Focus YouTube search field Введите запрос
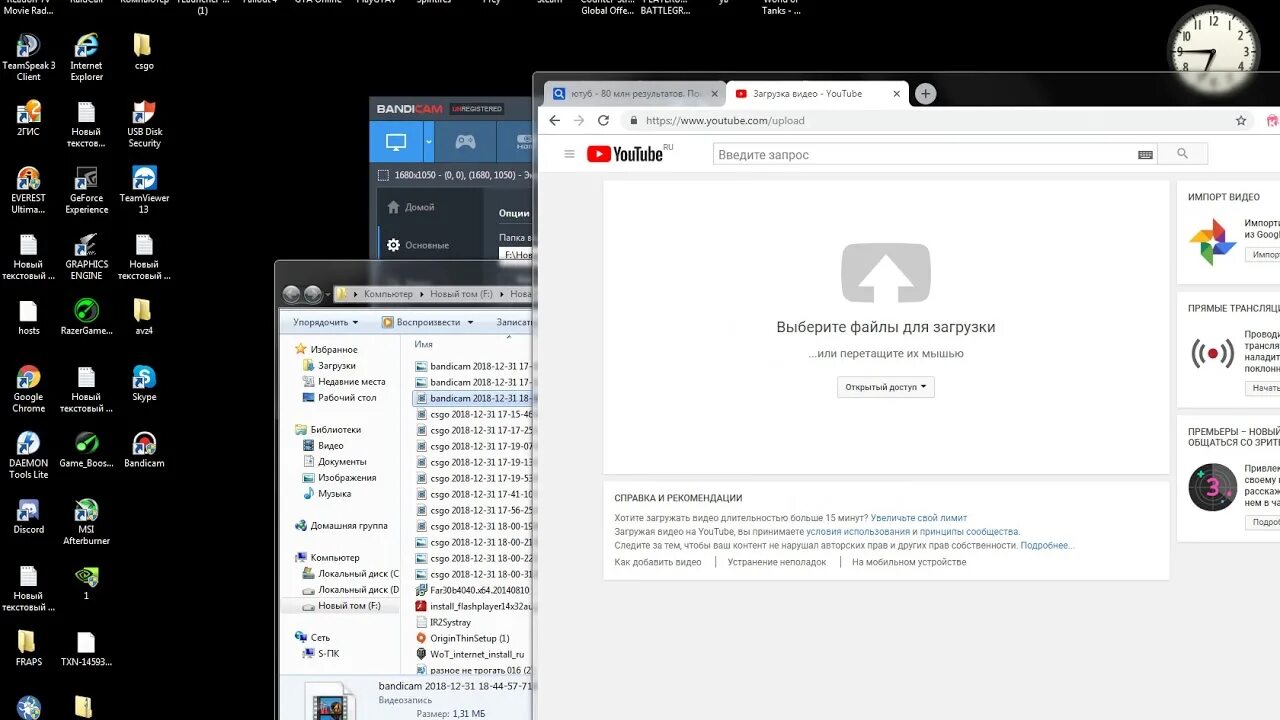The height and width of the screenshot is (720, 1280). click(925, 154)
